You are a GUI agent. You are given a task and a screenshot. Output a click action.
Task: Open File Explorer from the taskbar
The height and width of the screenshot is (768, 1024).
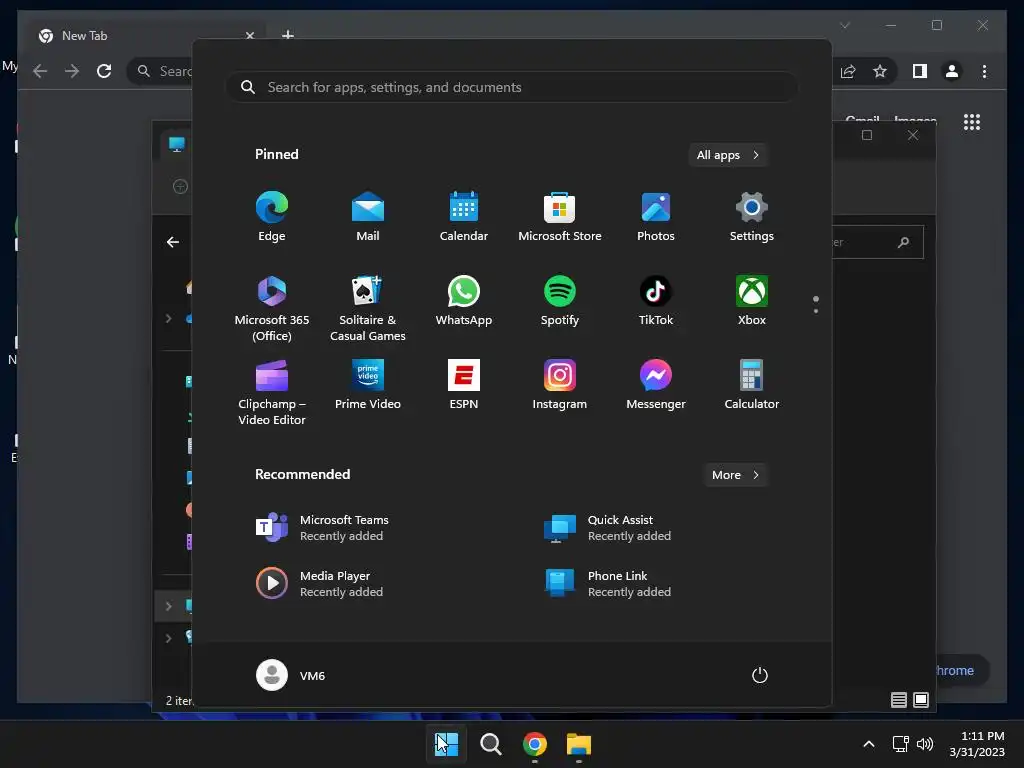pos(579,744)
